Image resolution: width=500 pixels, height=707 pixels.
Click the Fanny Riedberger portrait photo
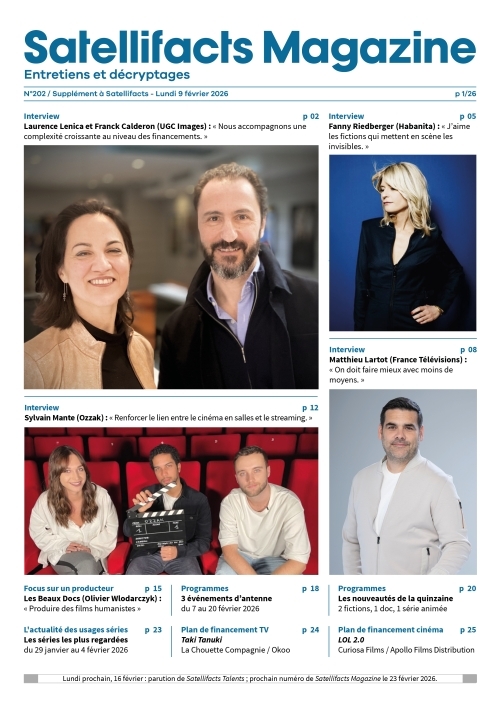pos(403,243)
